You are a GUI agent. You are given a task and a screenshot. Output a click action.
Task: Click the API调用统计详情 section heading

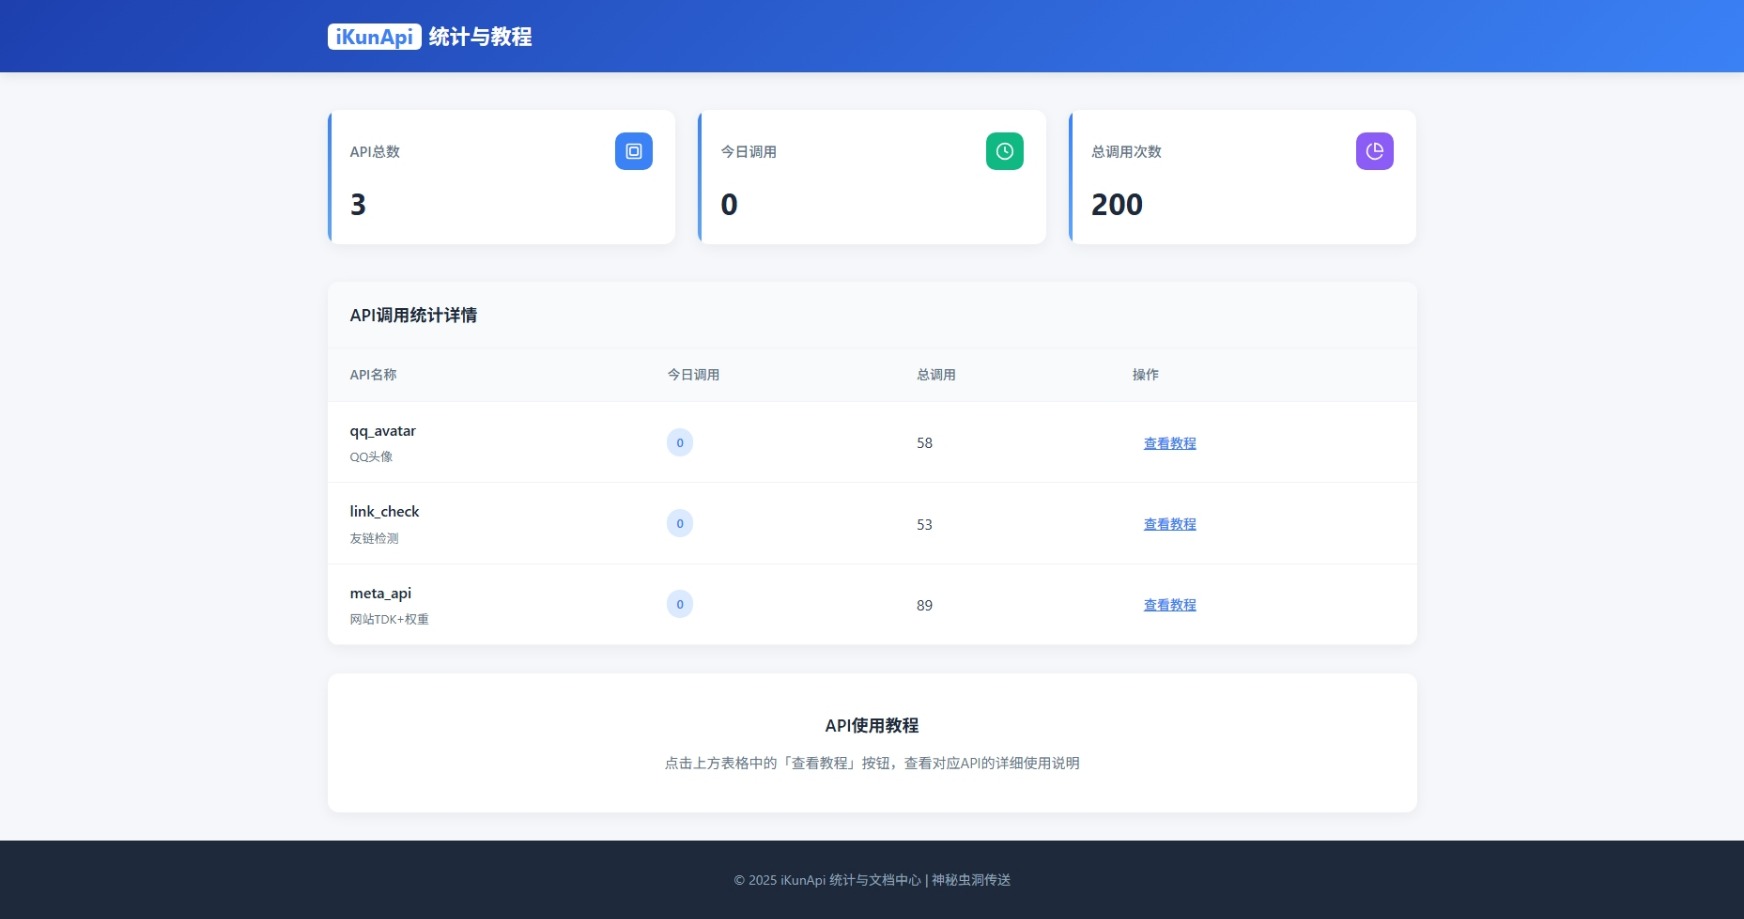coord(413,315)
